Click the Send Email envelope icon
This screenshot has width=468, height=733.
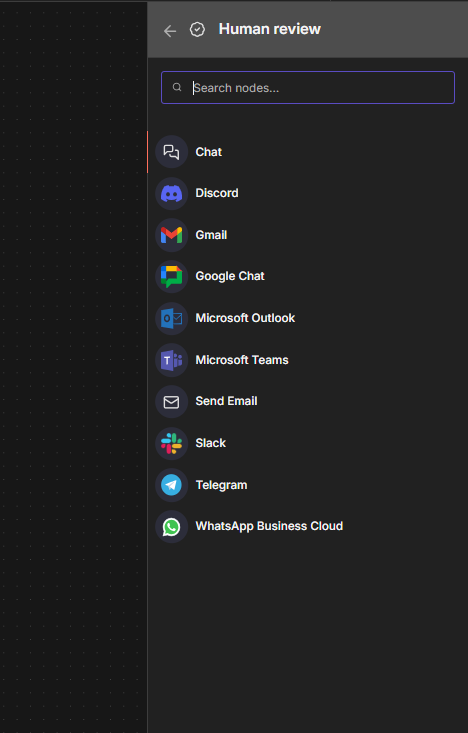pos(171,402)
